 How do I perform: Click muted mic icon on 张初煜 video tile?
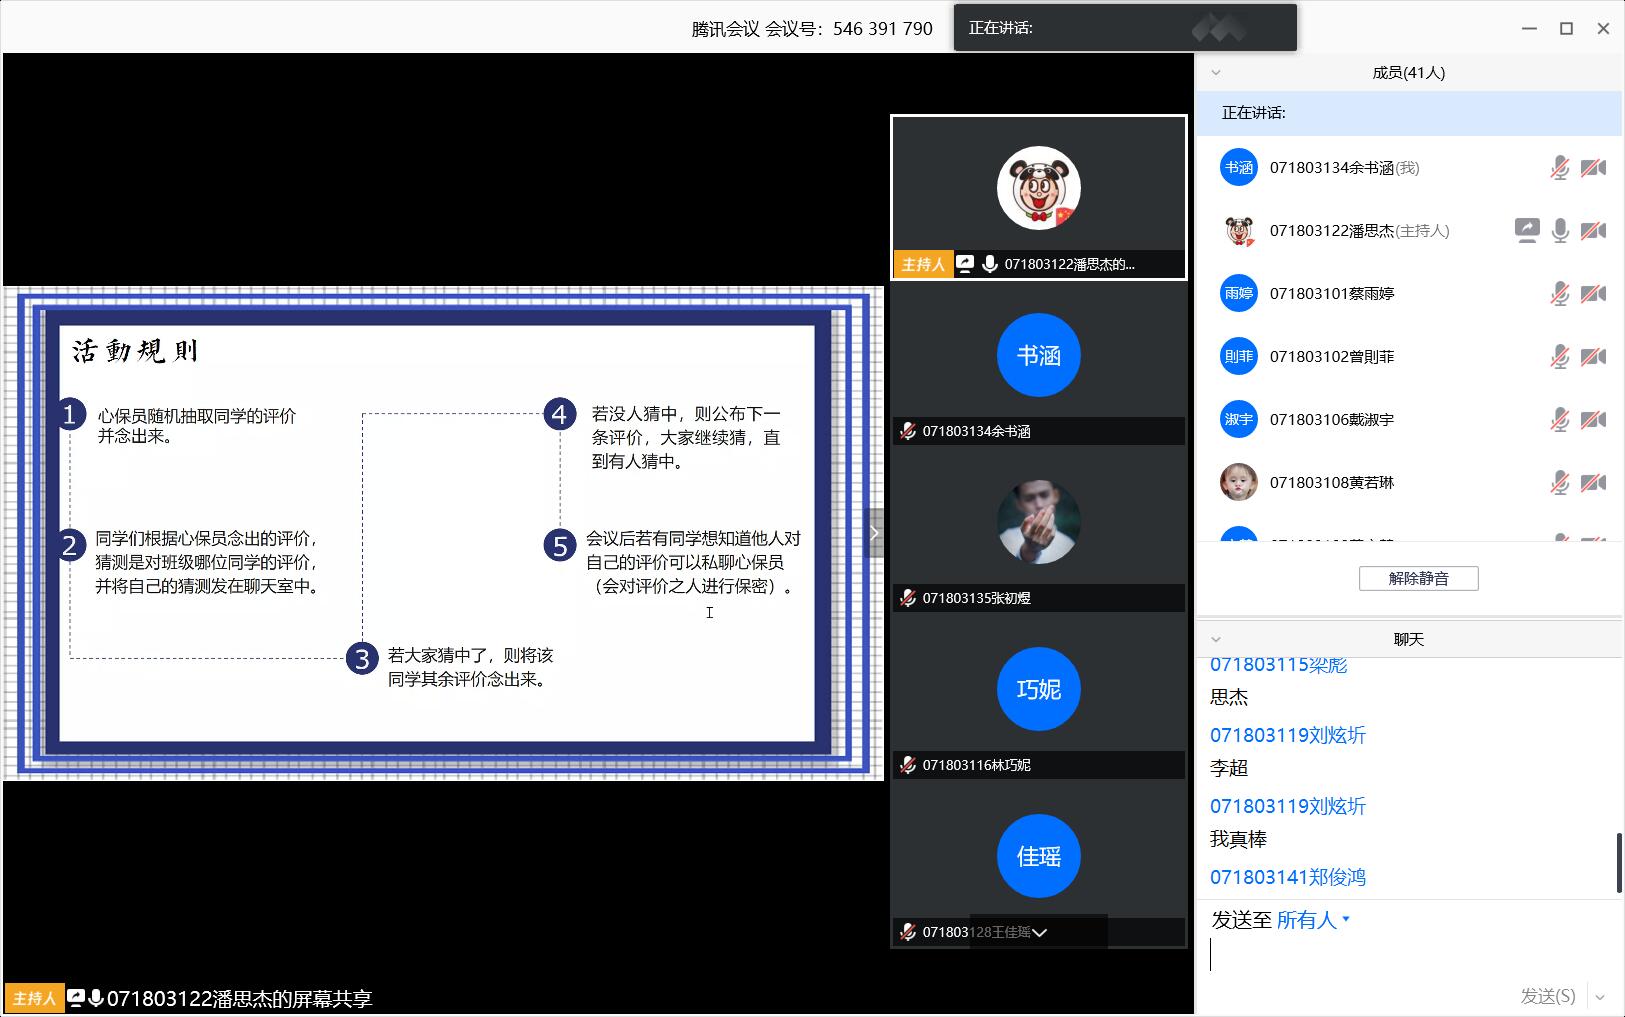click(x=908, y=598)
